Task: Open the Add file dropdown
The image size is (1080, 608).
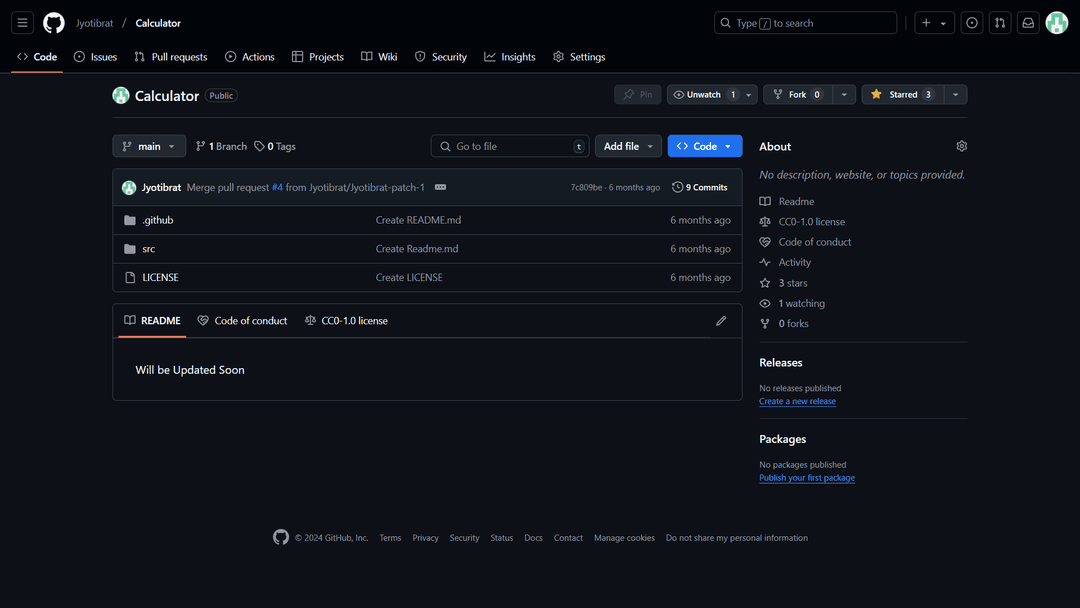Action: pos(628,146)
